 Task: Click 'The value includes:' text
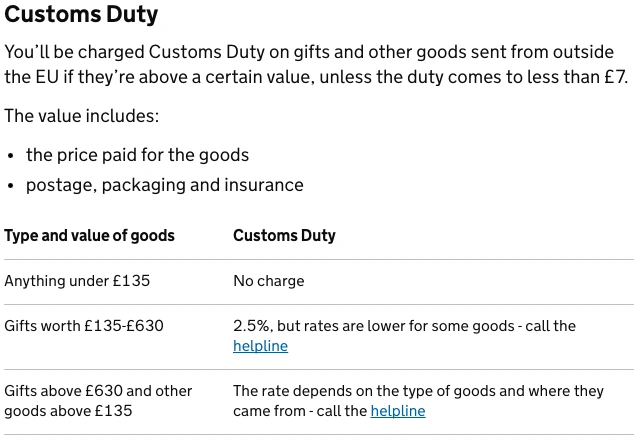(x=81, y=116)
